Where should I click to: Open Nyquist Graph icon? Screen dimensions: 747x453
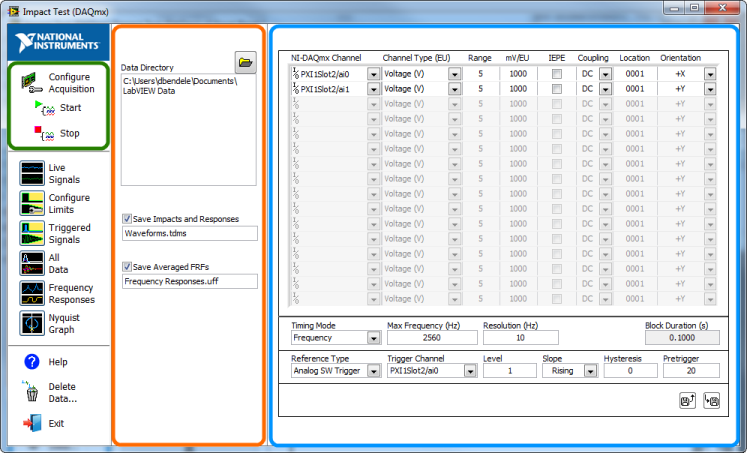32,323
